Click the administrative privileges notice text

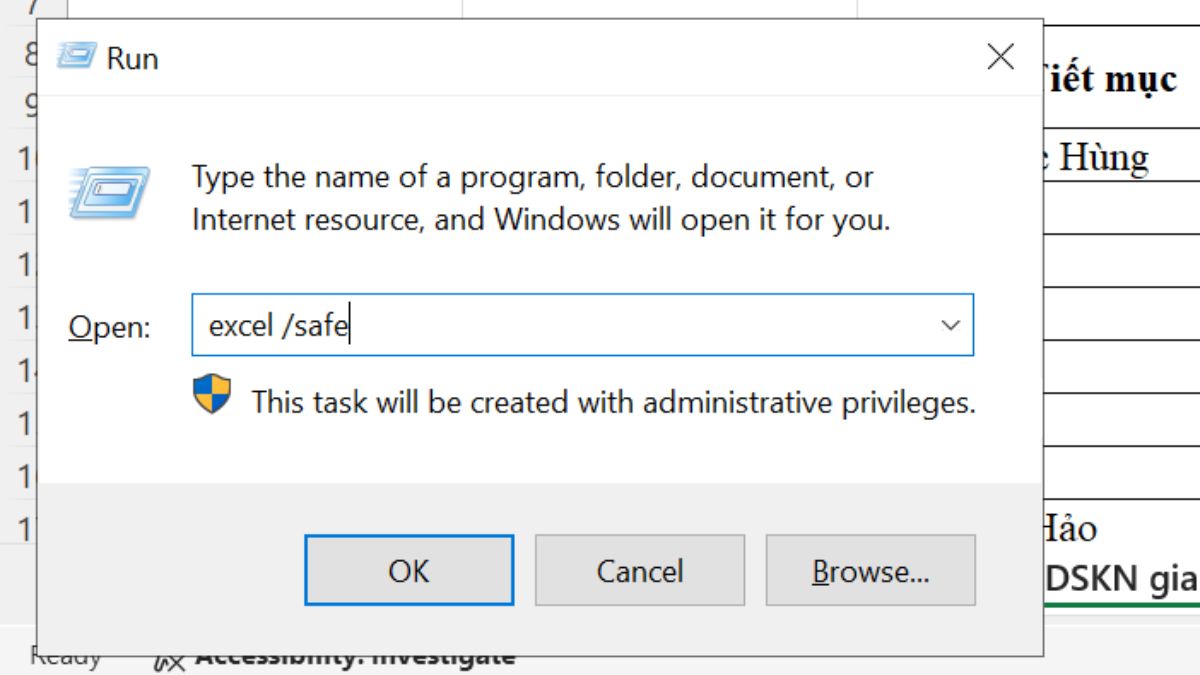pyautogui.click(x=612, y=403)
